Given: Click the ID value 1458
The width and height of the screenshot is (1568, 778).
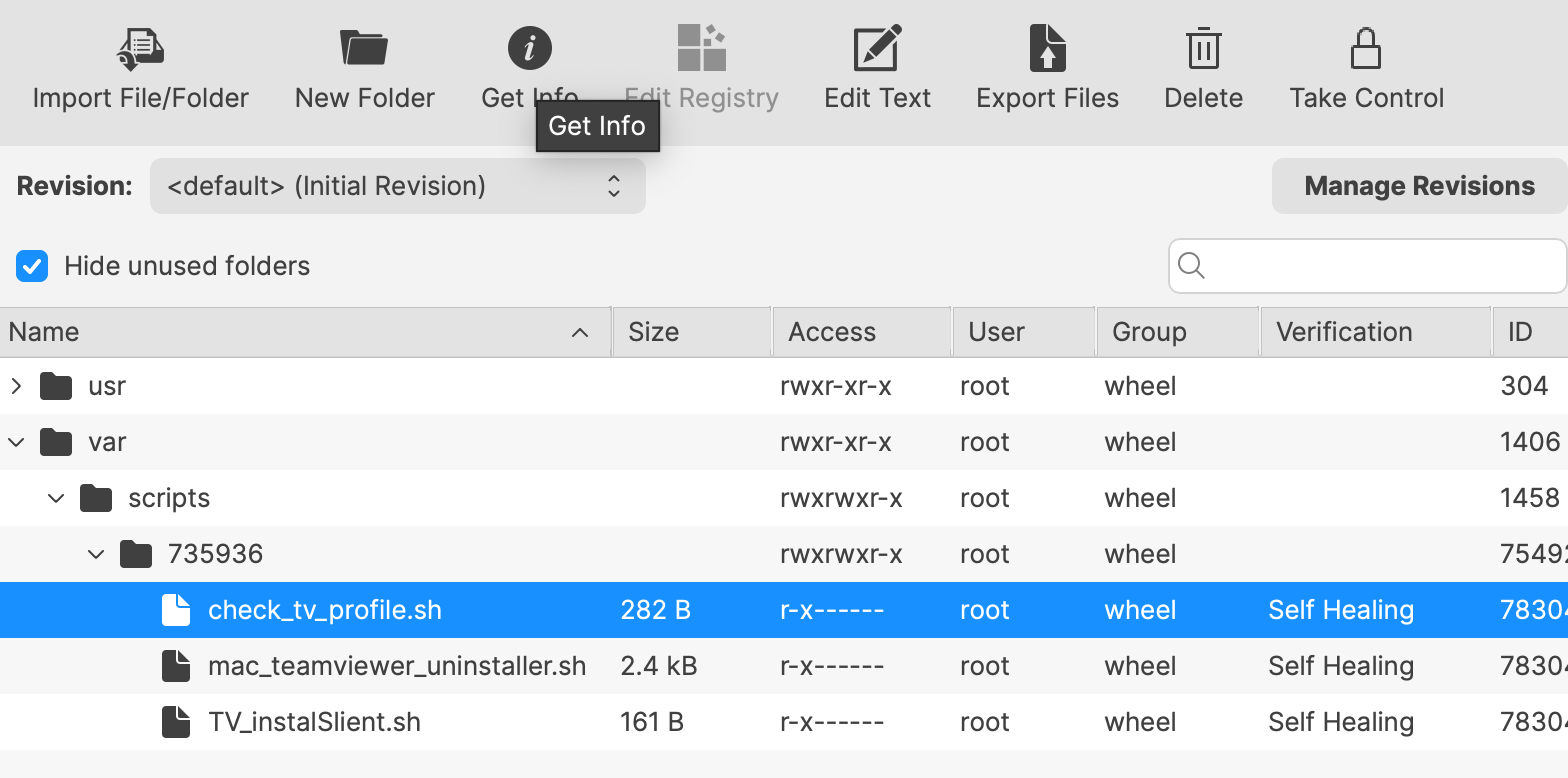Looking at the screenshot, I should [x=1530, y=498].
